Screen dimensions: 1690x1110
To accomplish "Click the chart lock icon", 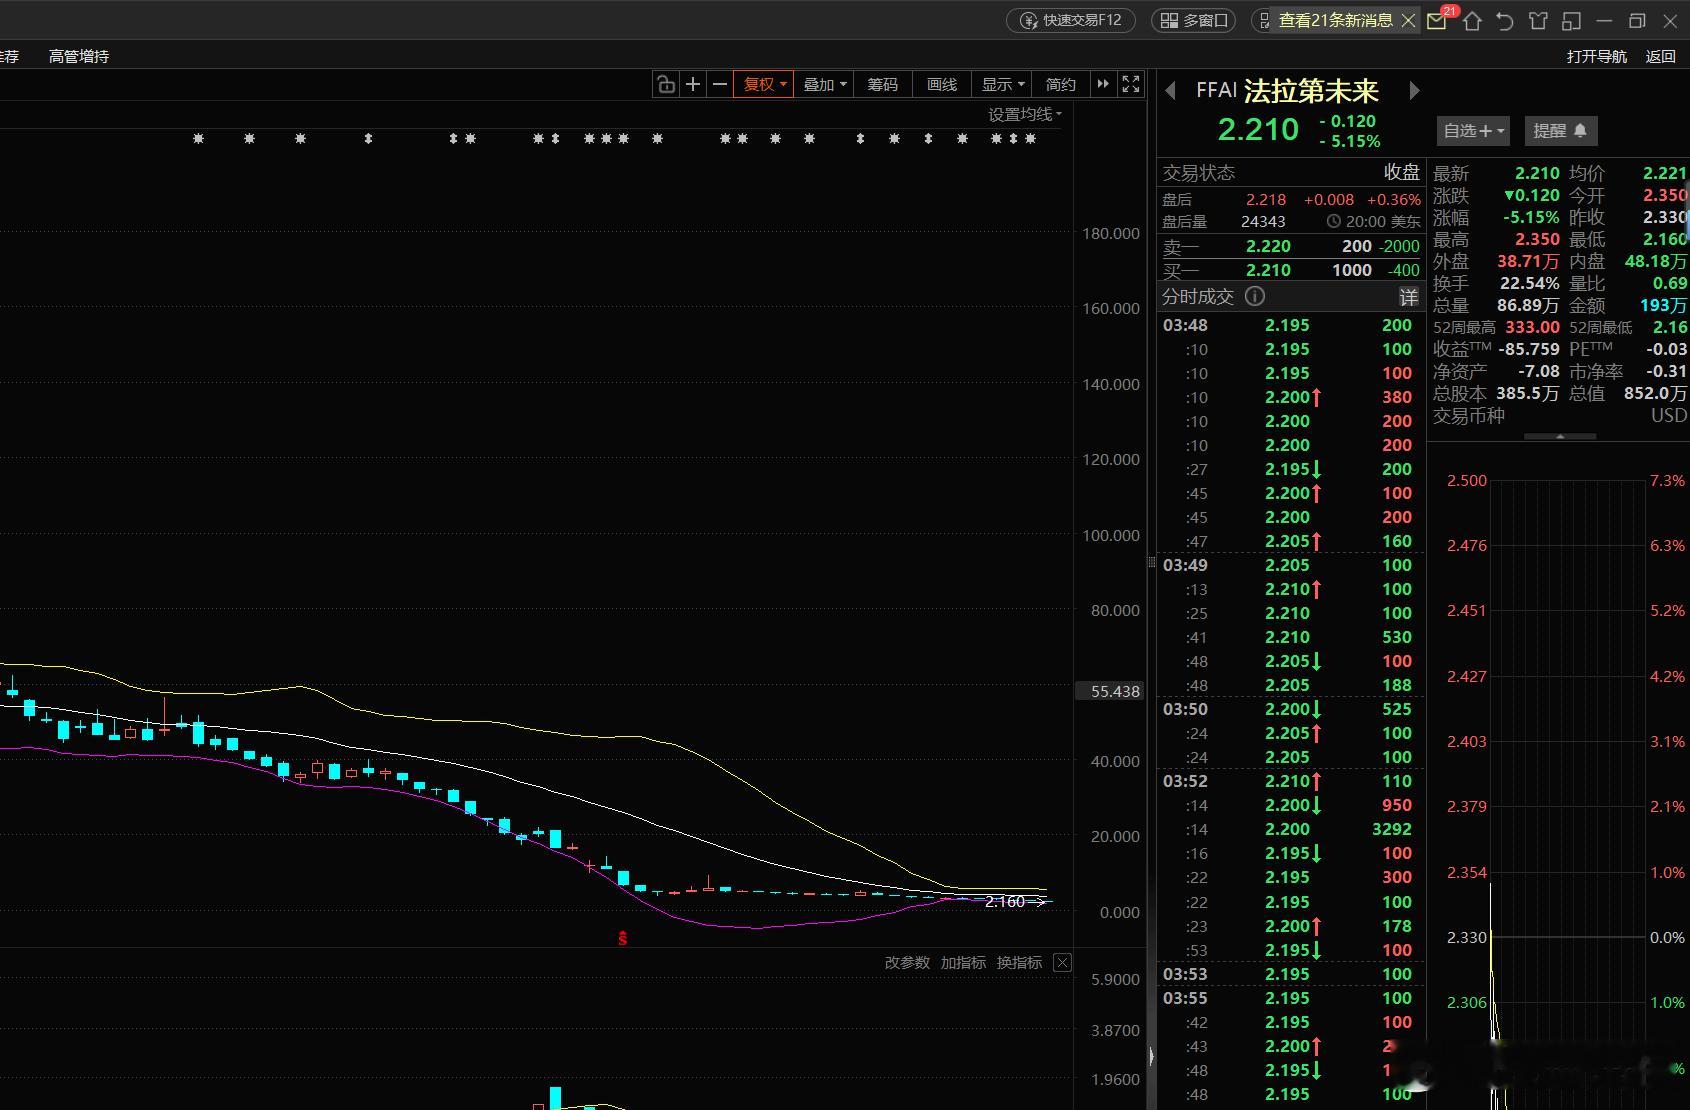I will (666, 84).
